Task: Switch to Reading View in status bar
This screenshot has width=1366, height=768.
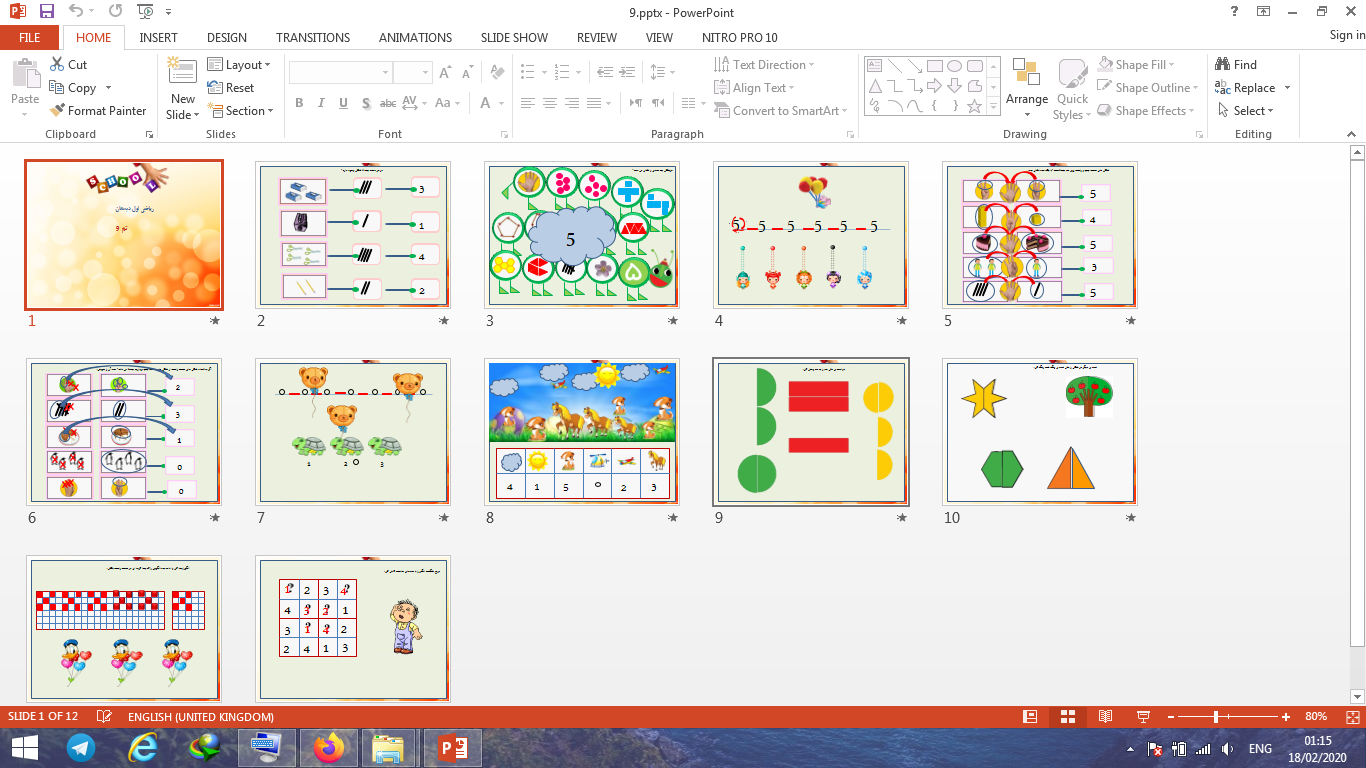Action: 1105,717
